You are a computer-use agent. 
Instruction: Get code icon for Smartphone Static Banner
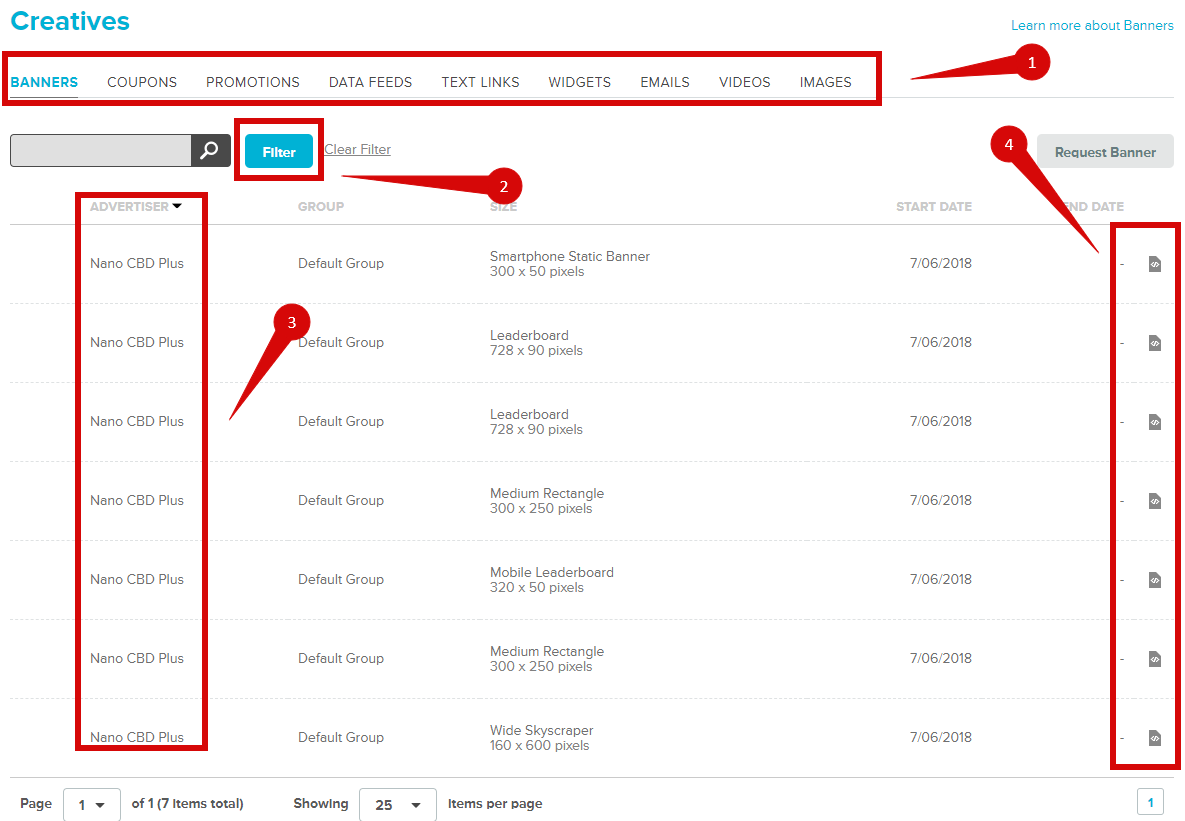point(1154,264)
